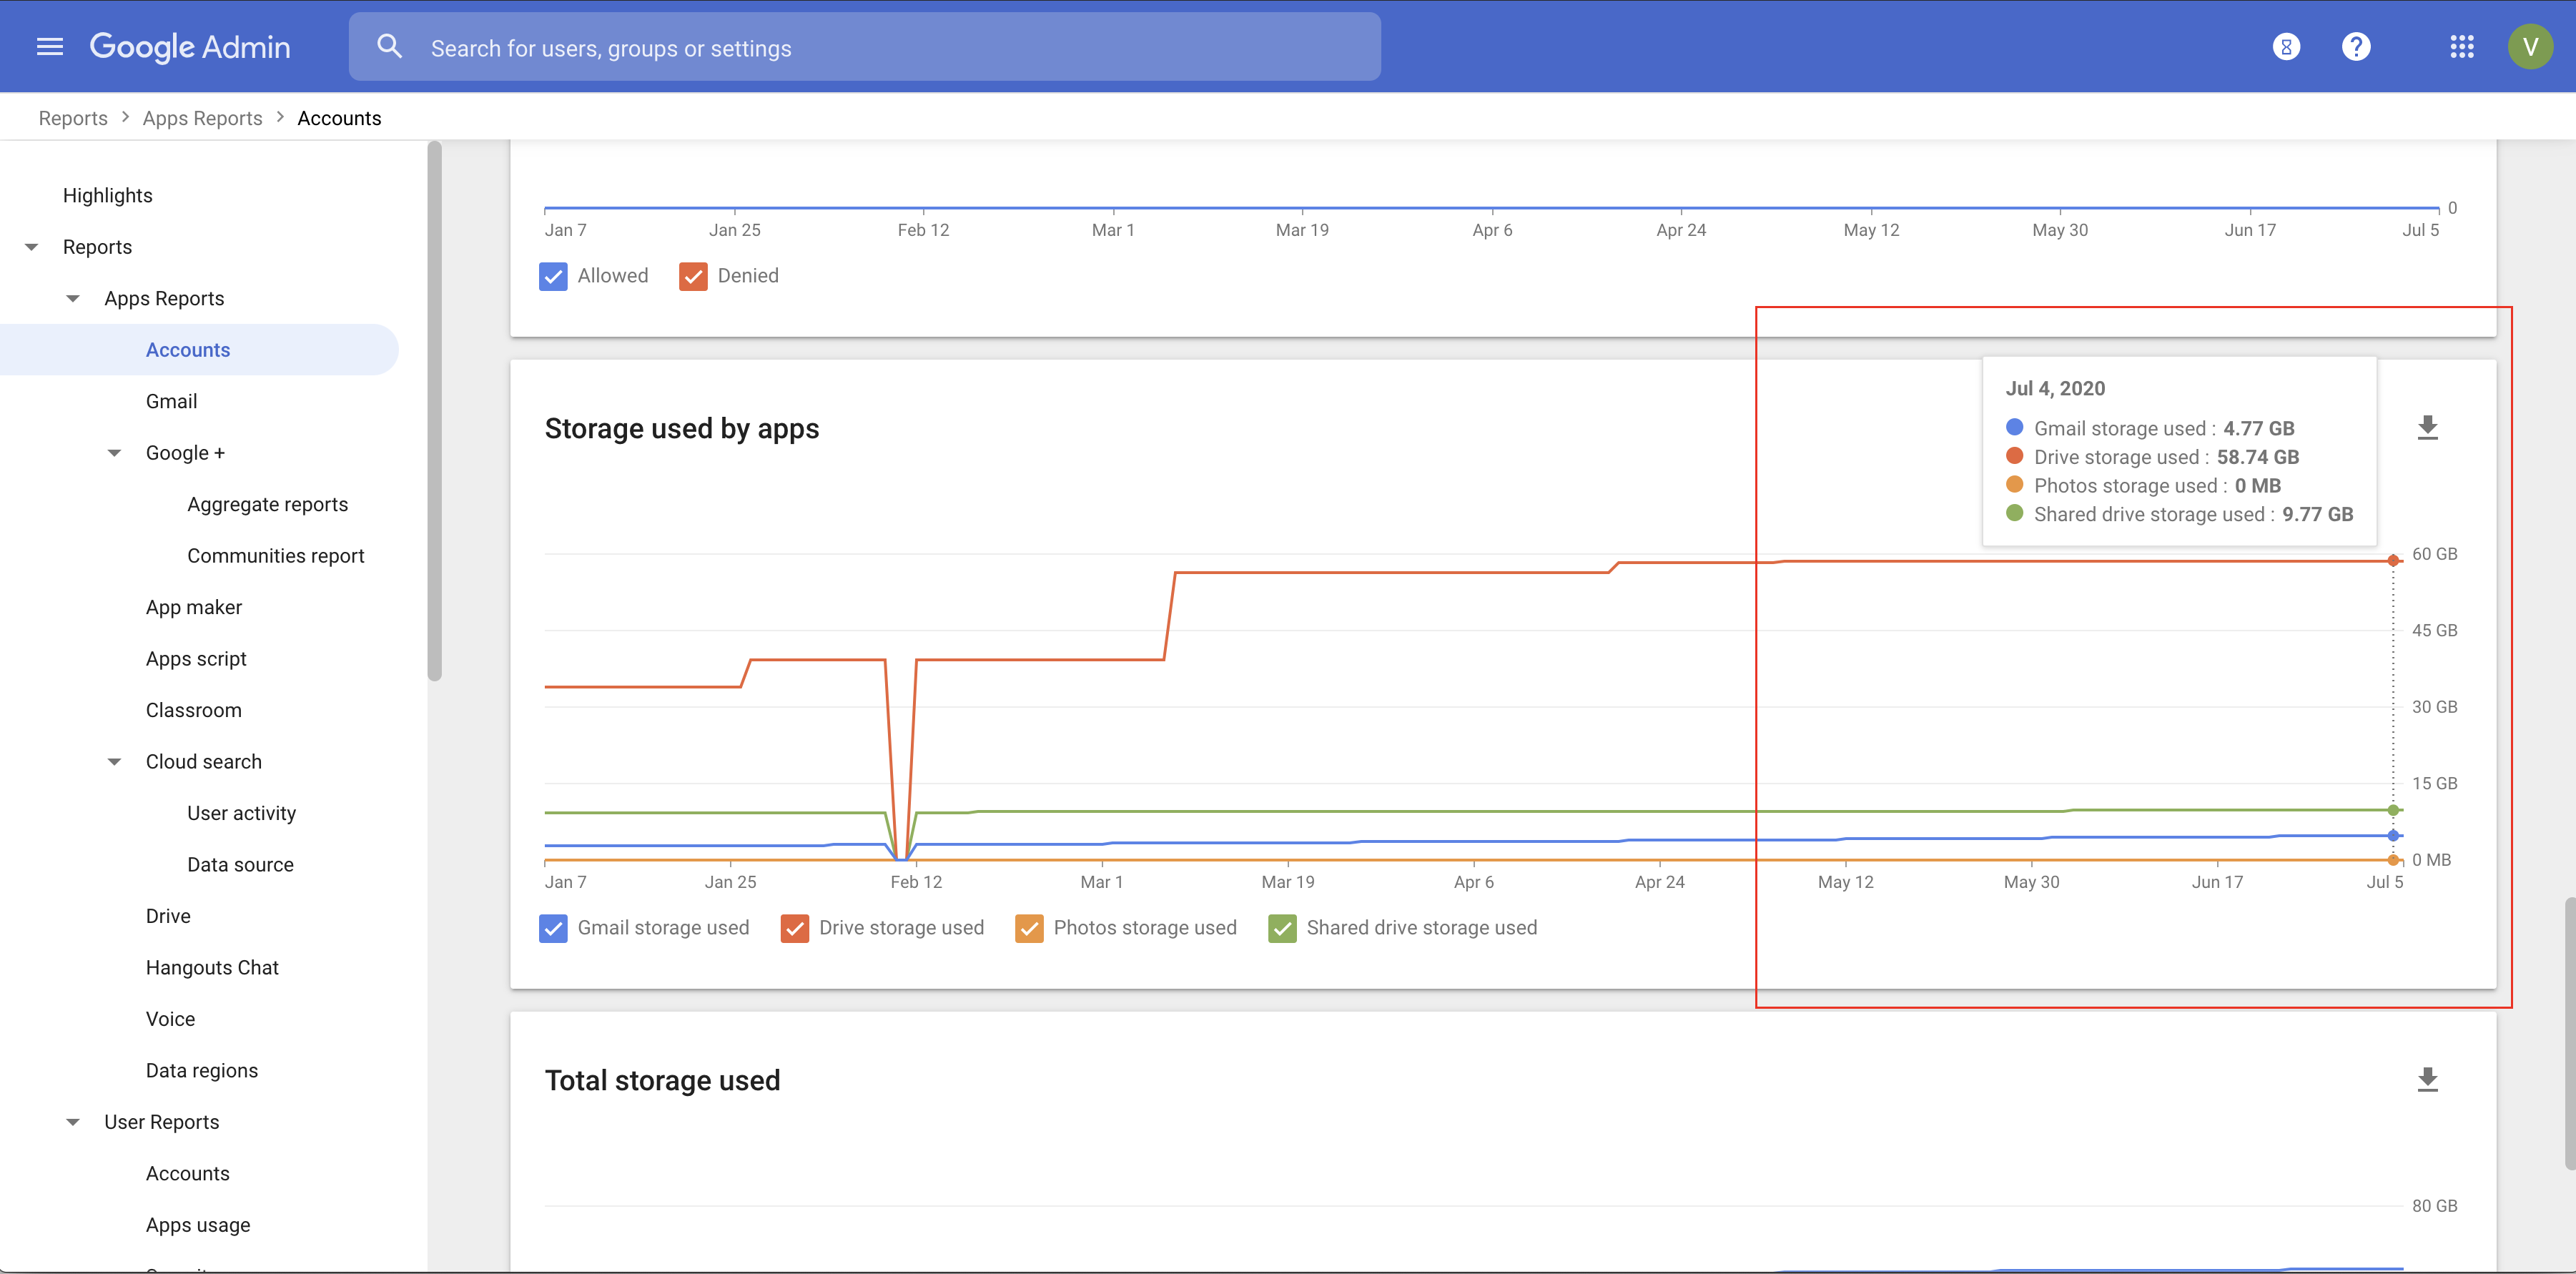This screenshot has width=2576, height=1274.
Task: Focus the search for users field
Action: [x=865, y=47]
